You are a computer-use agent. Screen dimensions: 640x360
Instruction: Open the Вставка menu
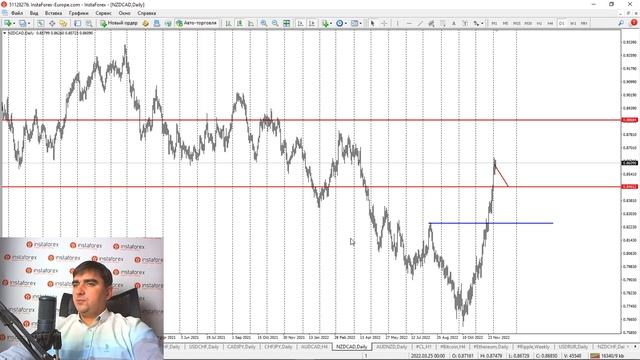coord(53,13)
